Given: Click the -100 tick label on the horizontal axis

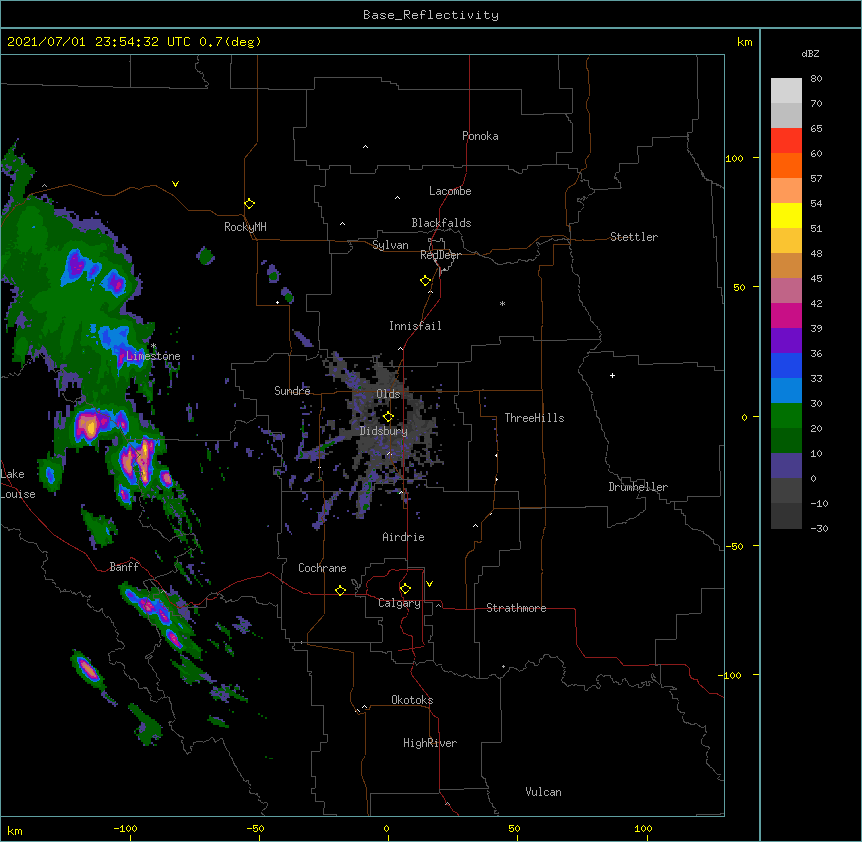Looking at the screenshot, I should pyautogui.click(x=125, y=828).
